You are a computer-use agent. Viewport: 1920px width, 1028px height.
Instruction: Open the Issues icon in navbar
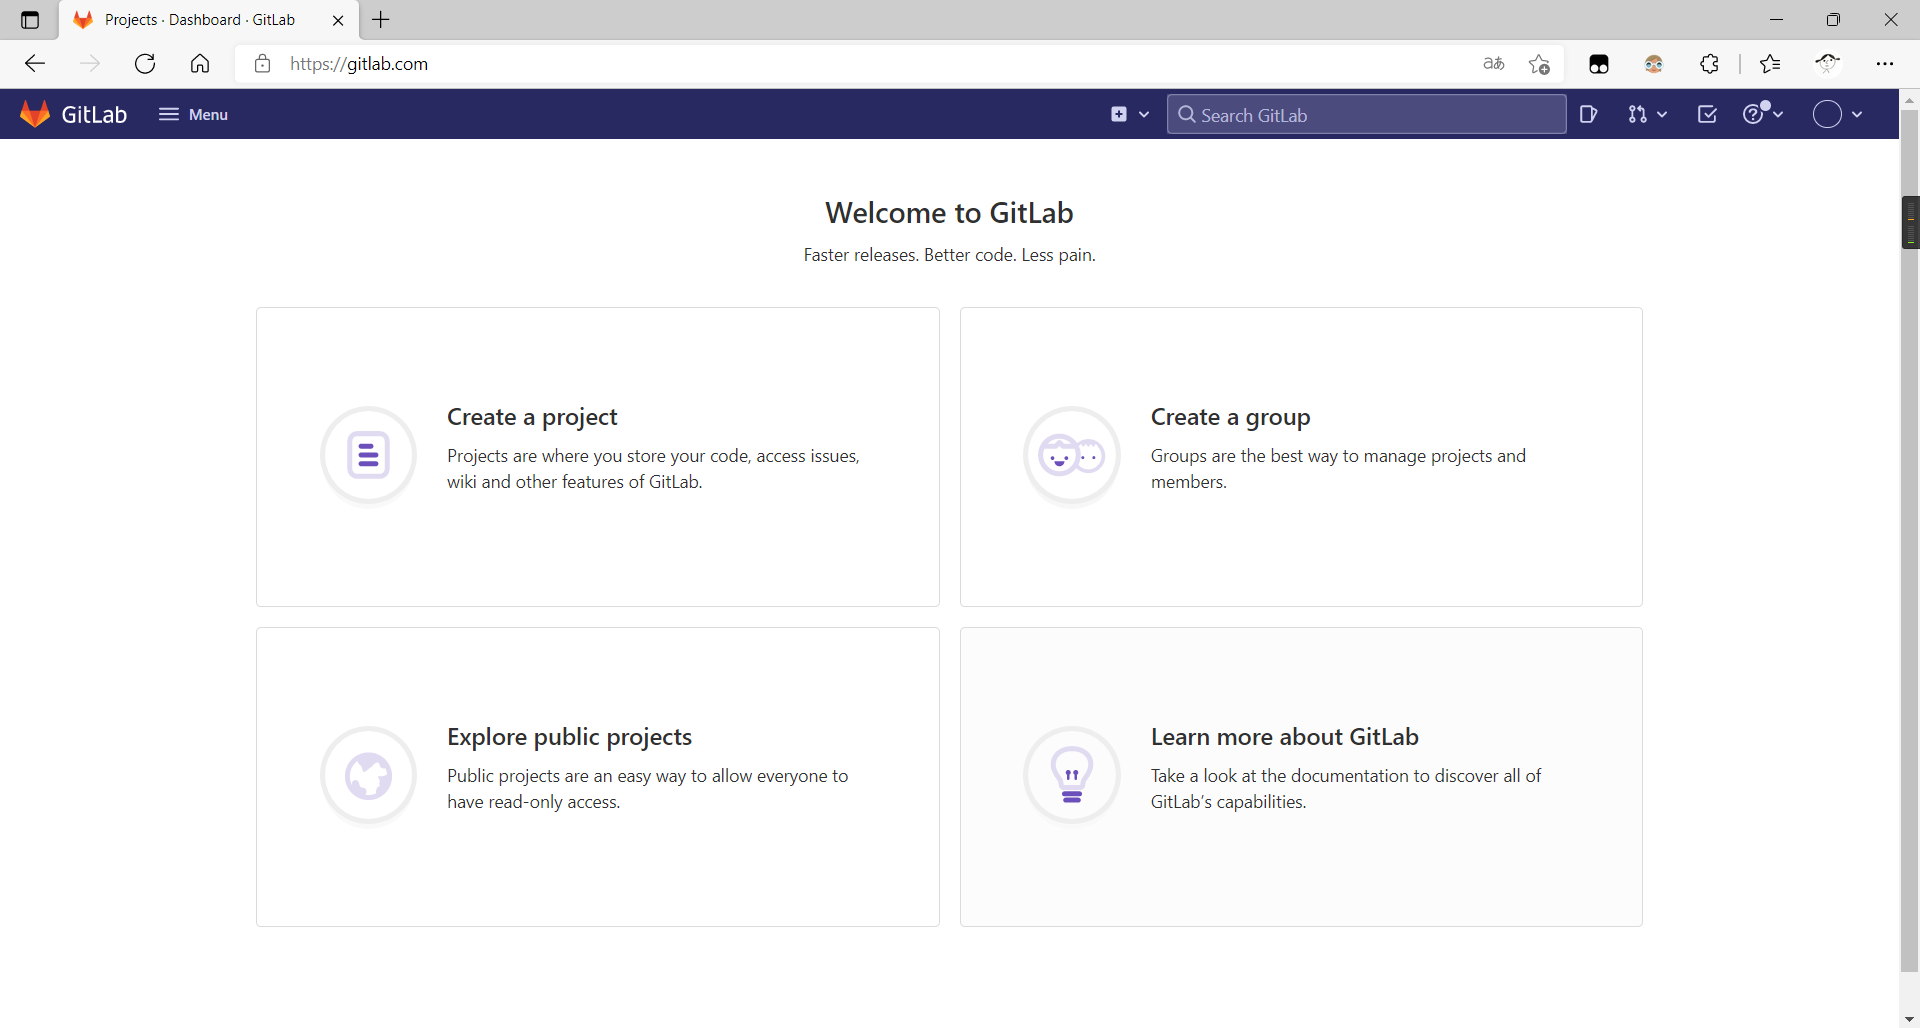coord(1588,114)
